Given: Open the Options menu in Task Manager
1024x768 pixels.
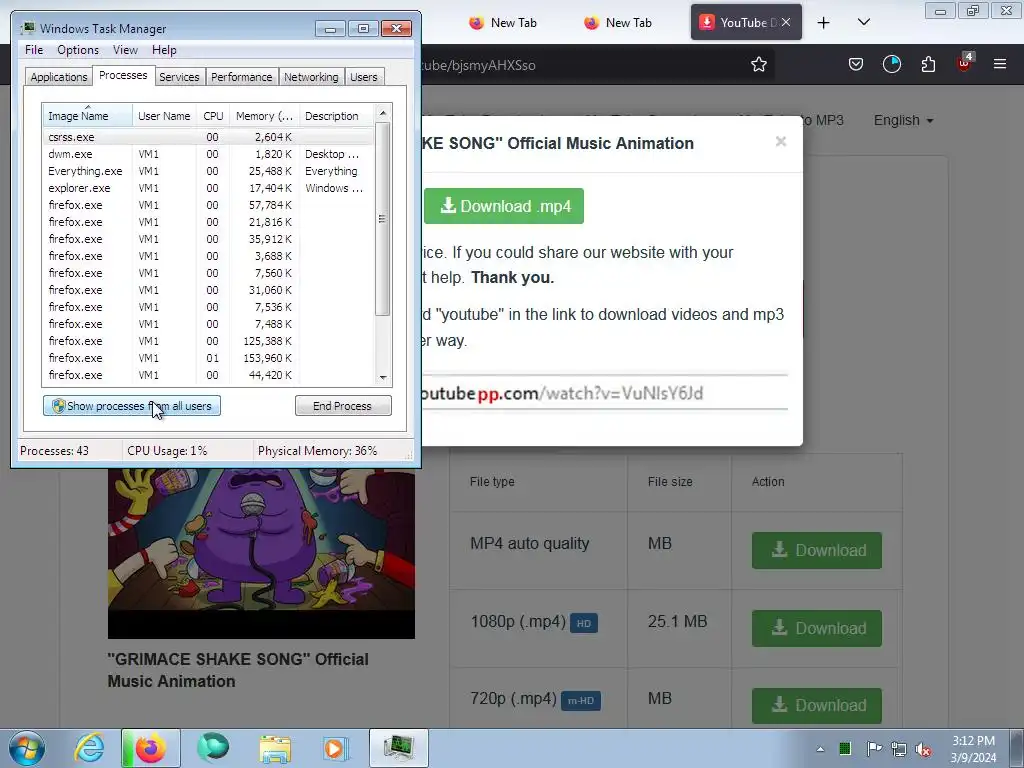Looking at the screenshot, I should click(78, 50).
